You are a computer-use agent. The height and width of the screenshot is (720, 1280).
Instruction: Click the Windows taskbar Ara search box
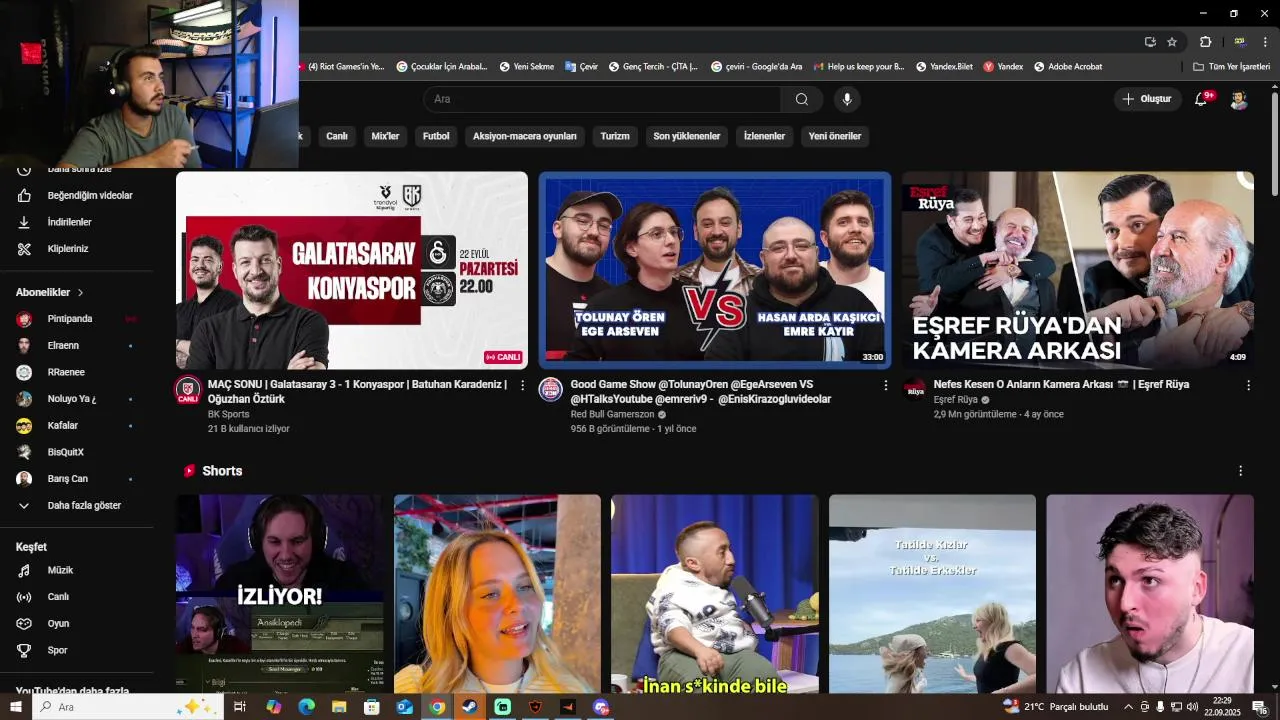129,707
